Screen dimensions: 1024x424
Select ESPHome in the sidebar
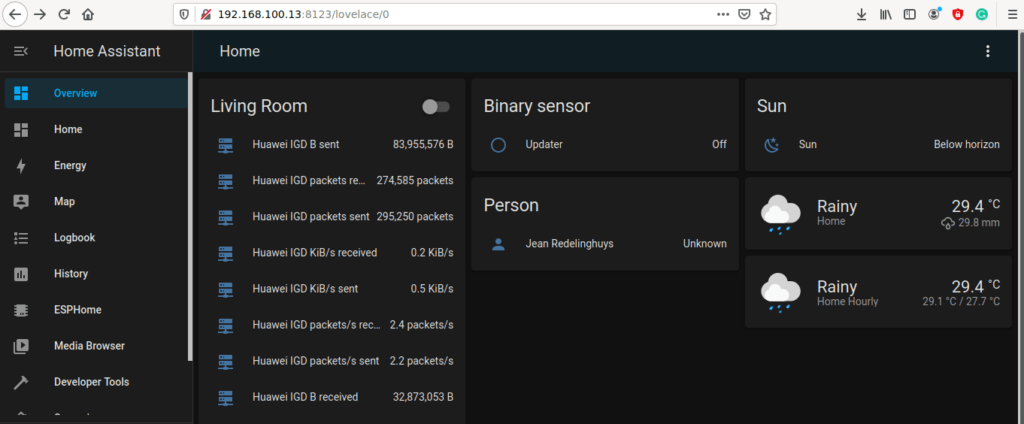pyautogui.click(x=96, y=310)
